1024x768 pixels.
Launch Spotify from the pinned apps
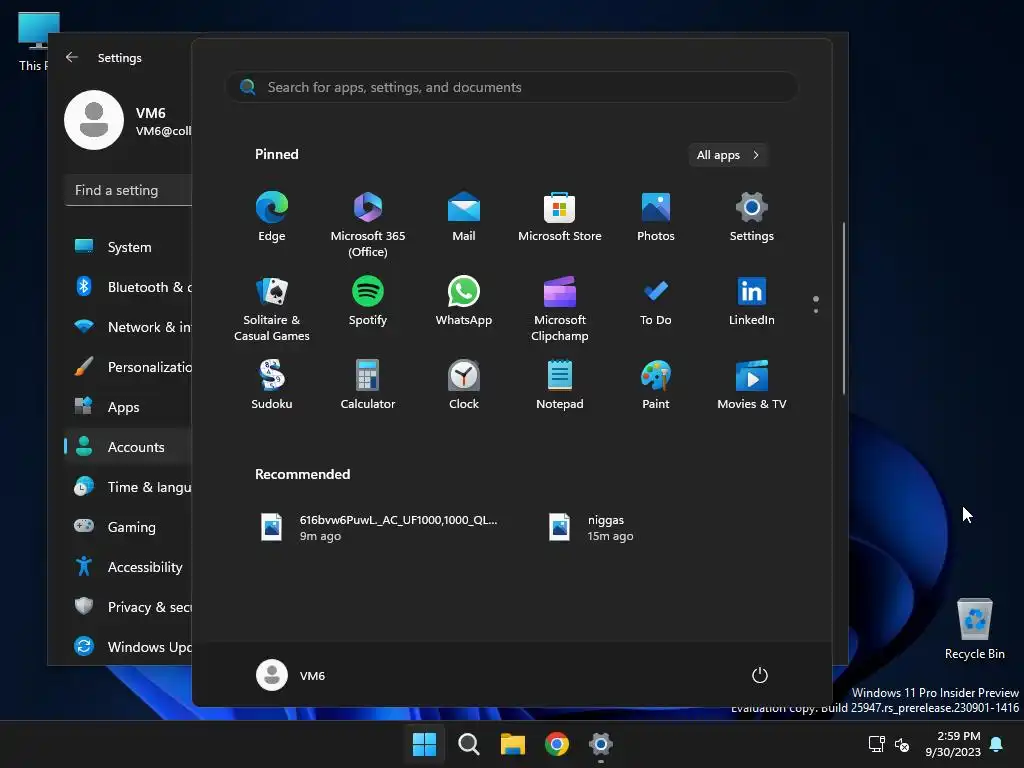[x=367, y=301]
